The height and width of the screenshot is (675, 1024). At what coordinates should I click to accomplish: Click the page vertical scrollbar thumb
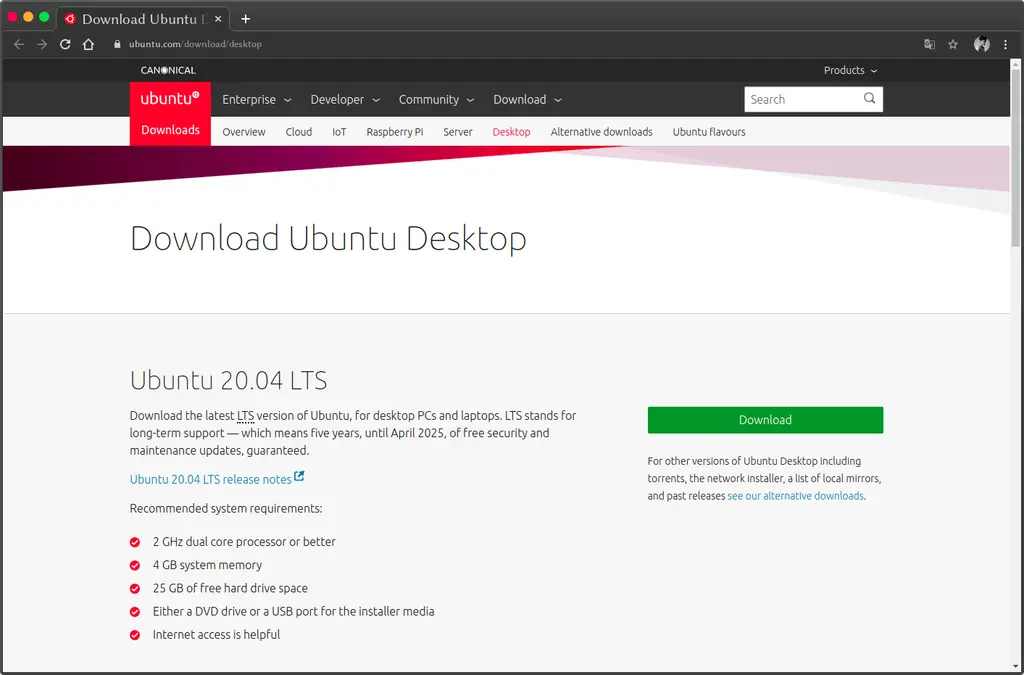coord(1016,157)
